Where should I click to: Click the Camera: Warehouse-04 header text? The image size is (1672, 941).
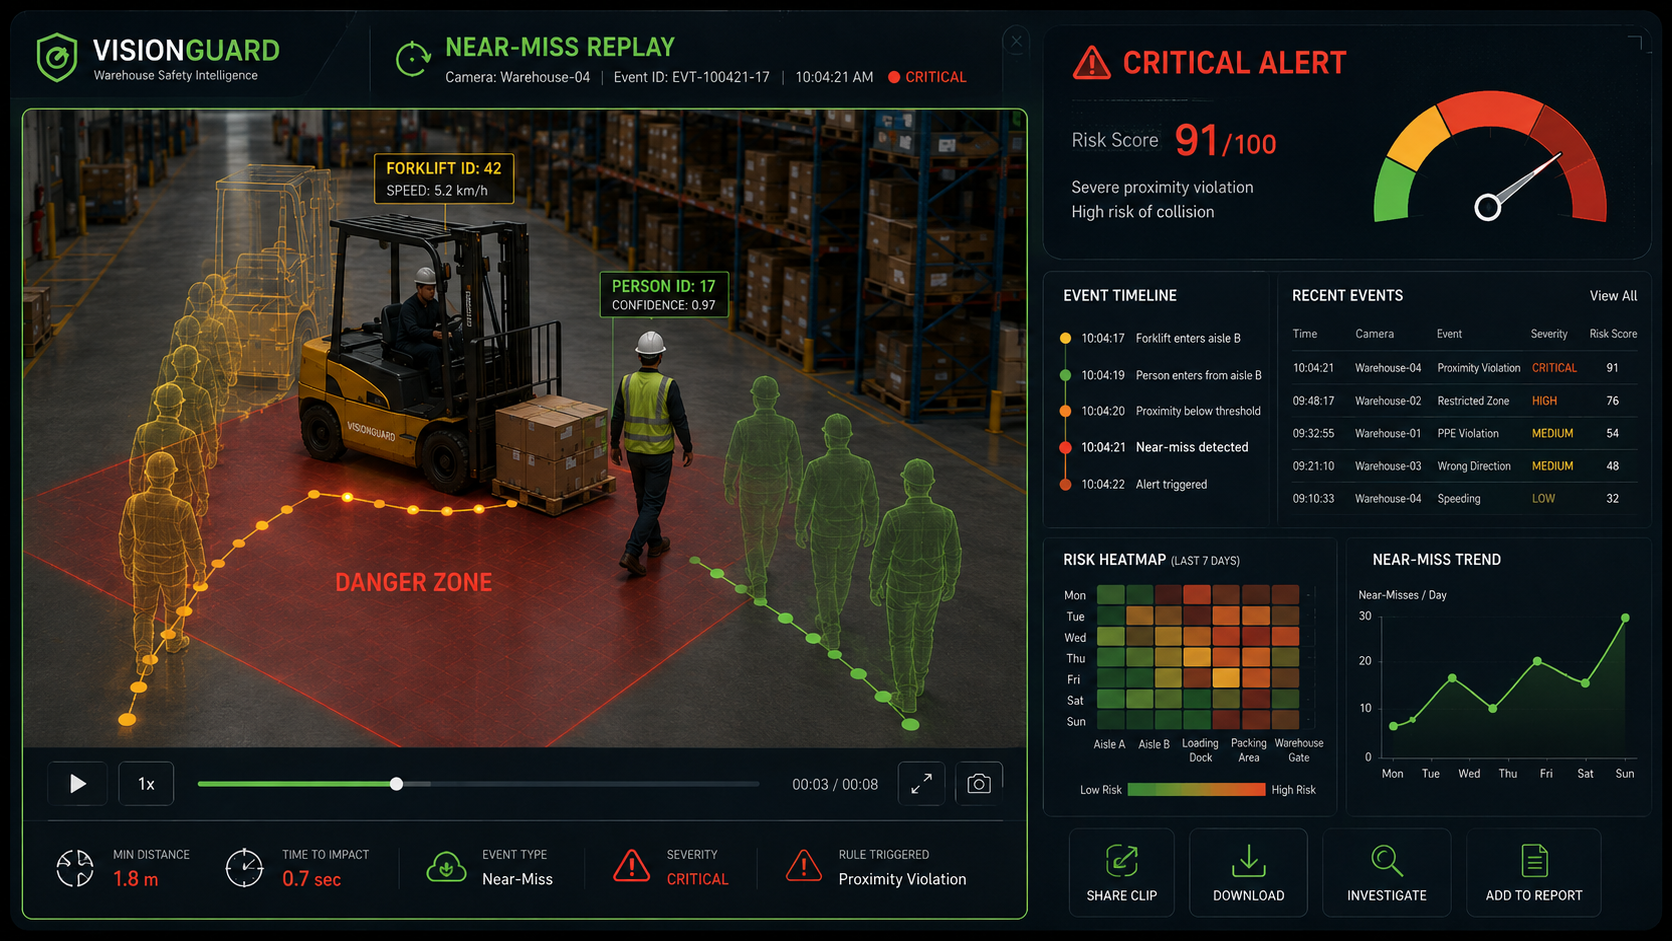pyautogui.click(x=518, y=77)
